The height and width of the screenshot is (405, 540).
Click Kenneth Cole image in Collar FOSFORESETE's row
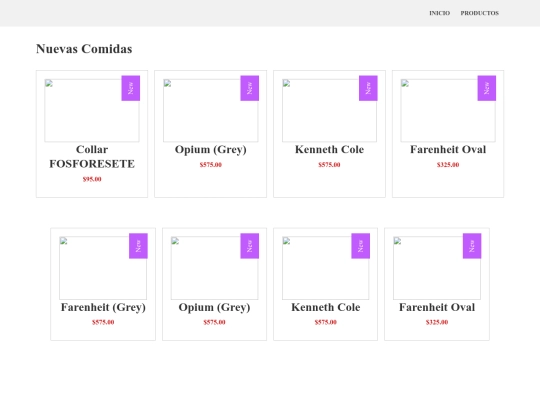[329, 111]
